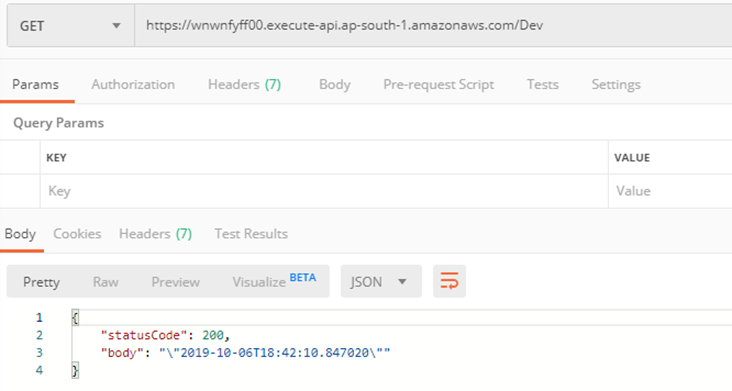Switch to the Authorization tab

click(x=133, y=84)
